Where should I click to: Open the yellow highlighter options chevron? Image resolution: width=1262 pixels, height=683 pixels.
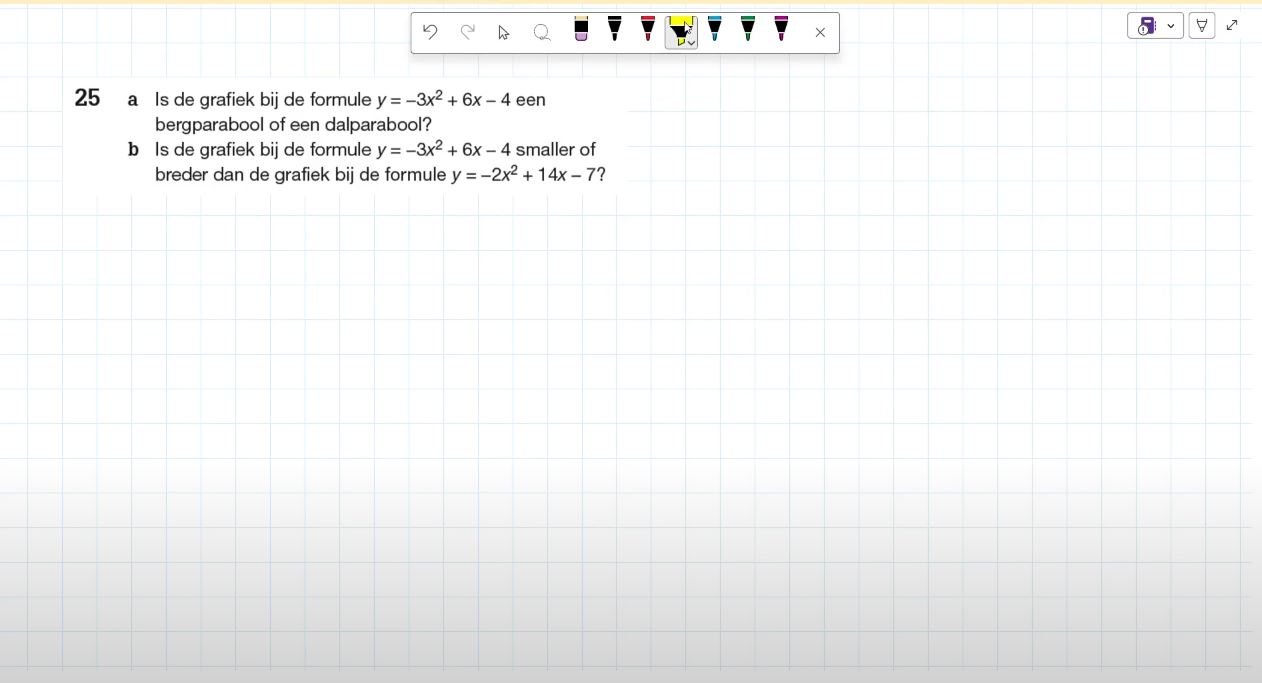tap(692, 43)
